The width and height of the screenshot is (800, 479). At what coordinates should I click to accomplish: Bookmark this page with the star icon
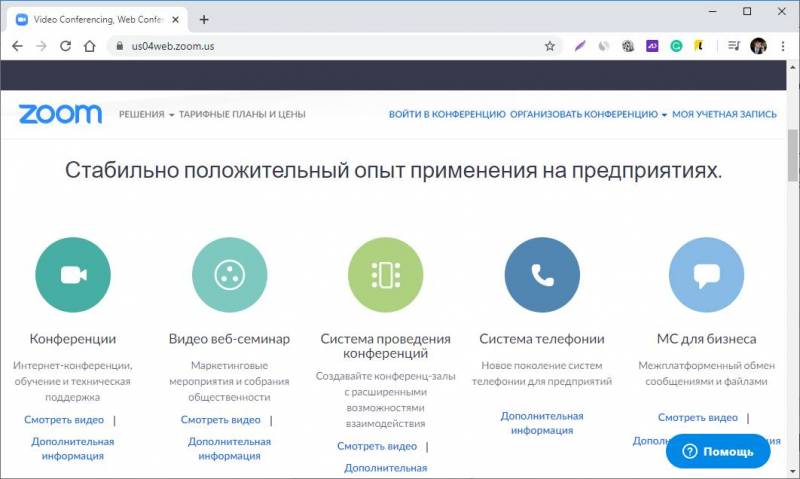[549, 46]
